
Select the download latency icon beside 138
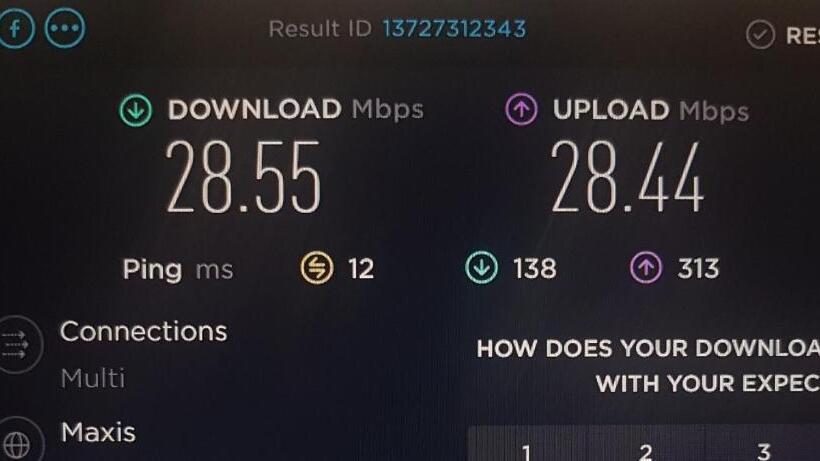(481, 268)
